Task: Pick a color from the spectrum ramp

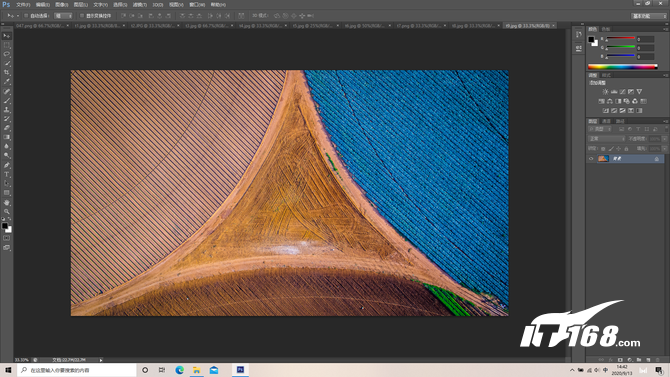Action: click(x=623, y=67)
